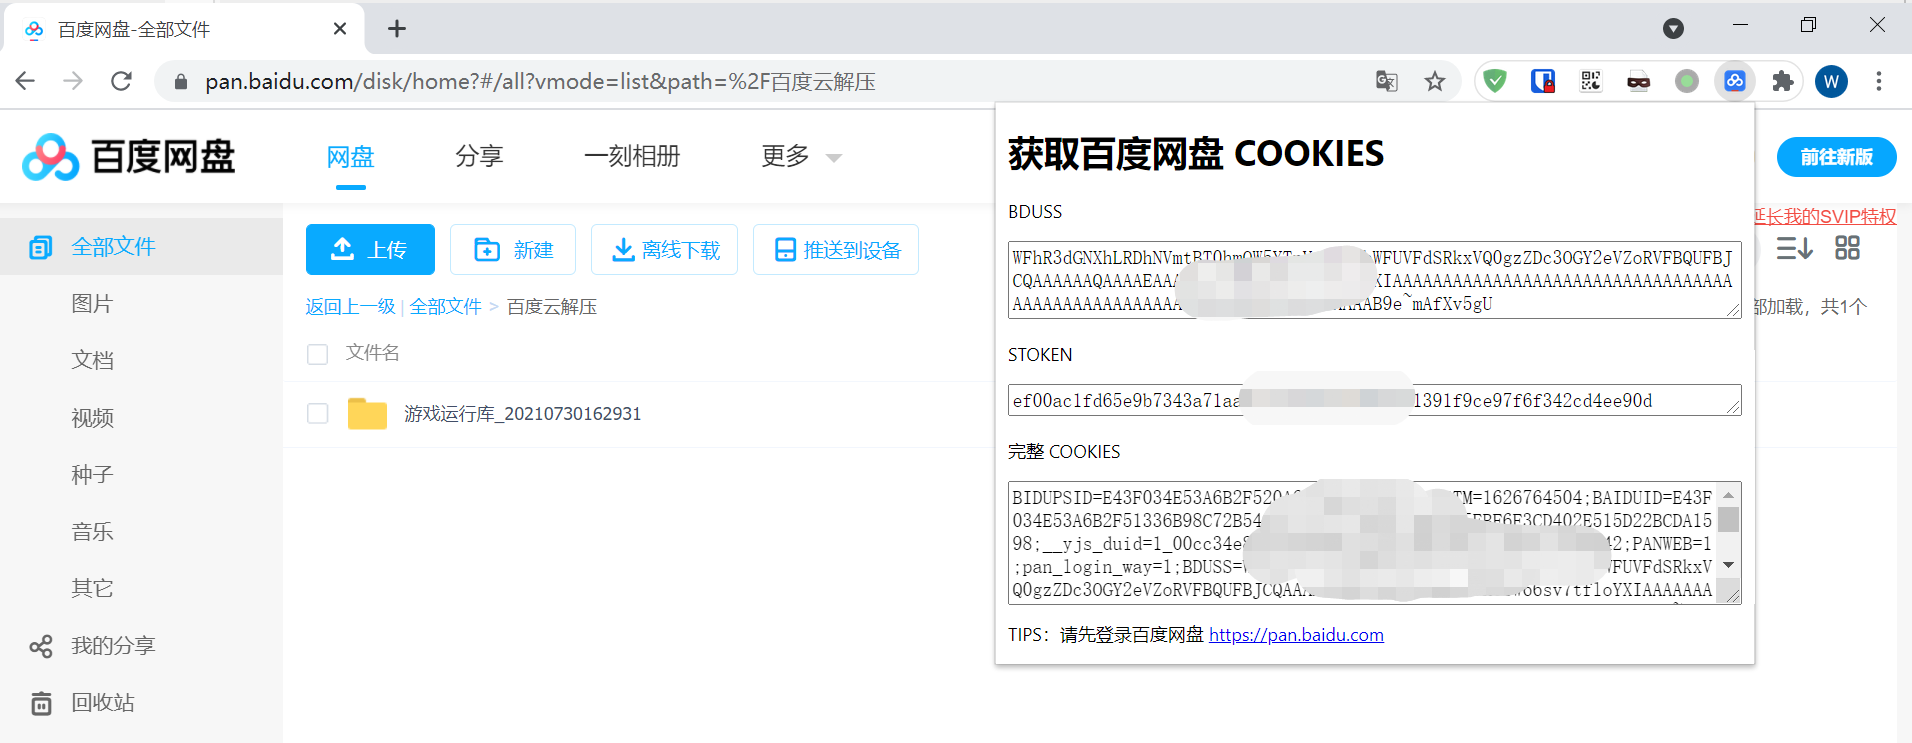
Task: Click 新建 new folder button
Action: [513, 249]
